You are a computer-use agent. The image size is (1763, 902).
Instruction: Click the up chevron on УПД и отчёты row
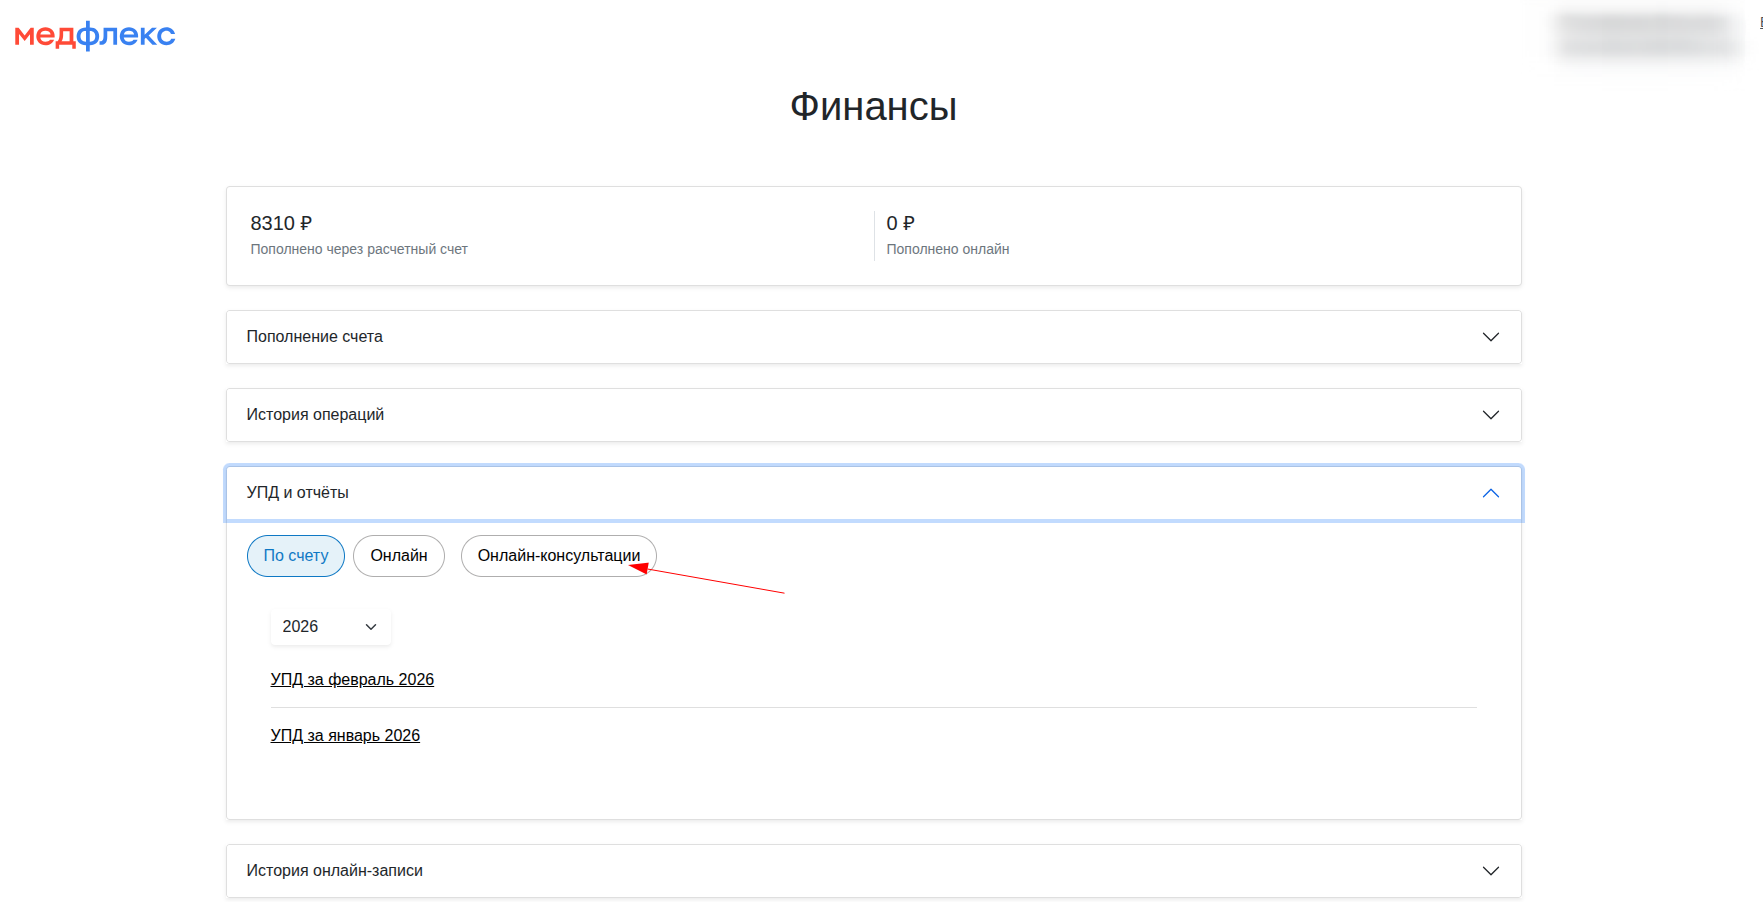(x=1490, y=493)
